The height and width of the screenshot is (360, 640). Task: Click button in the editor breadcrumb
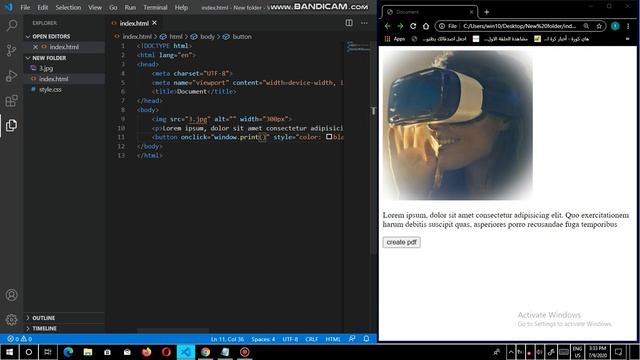[x=242, y=36]
